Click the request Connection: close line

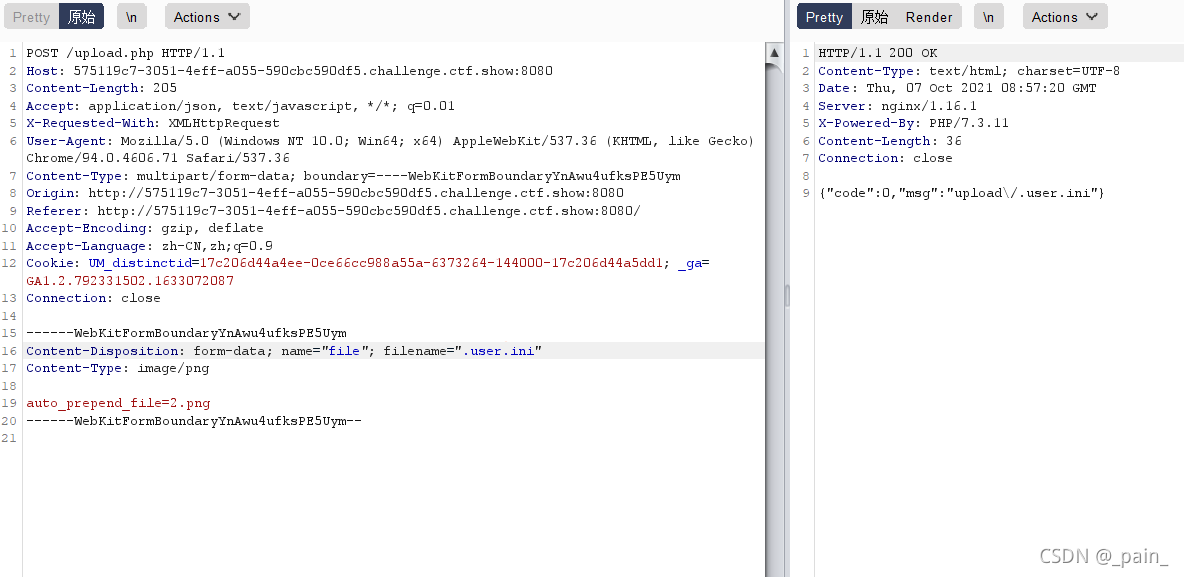[x=94, y=298]
